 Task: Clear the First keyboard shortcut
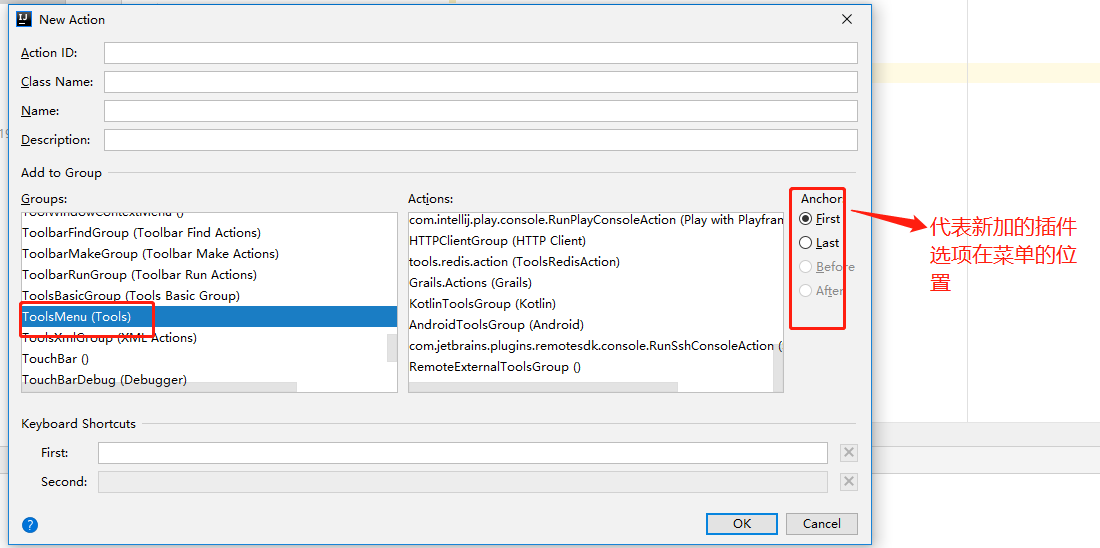pos(849,453)
